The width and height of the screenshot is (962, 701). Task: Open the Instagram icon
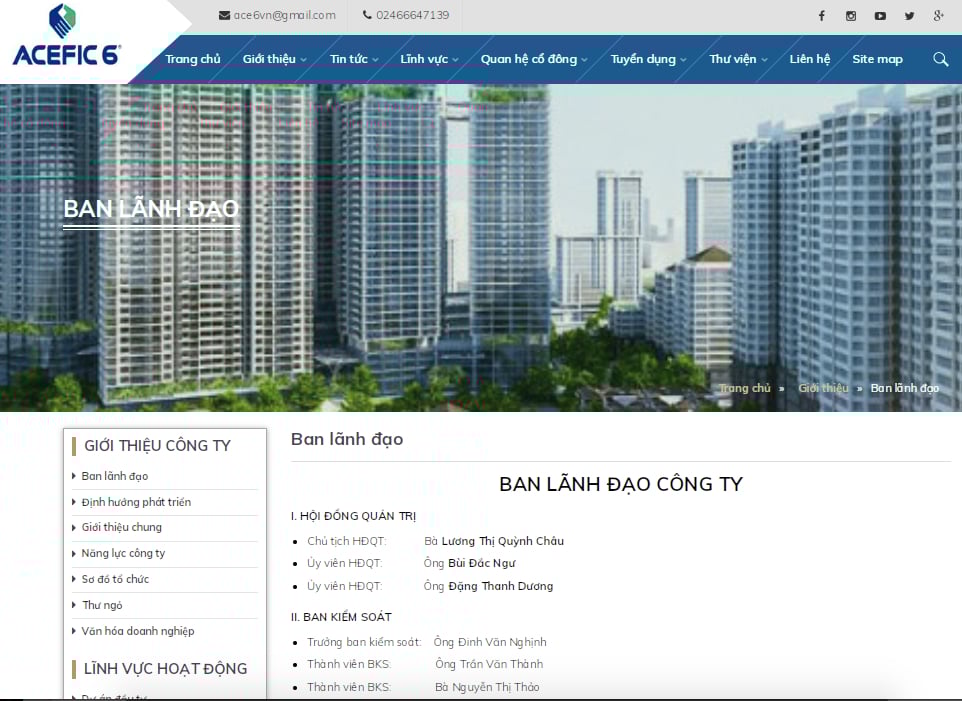point(851,15)
